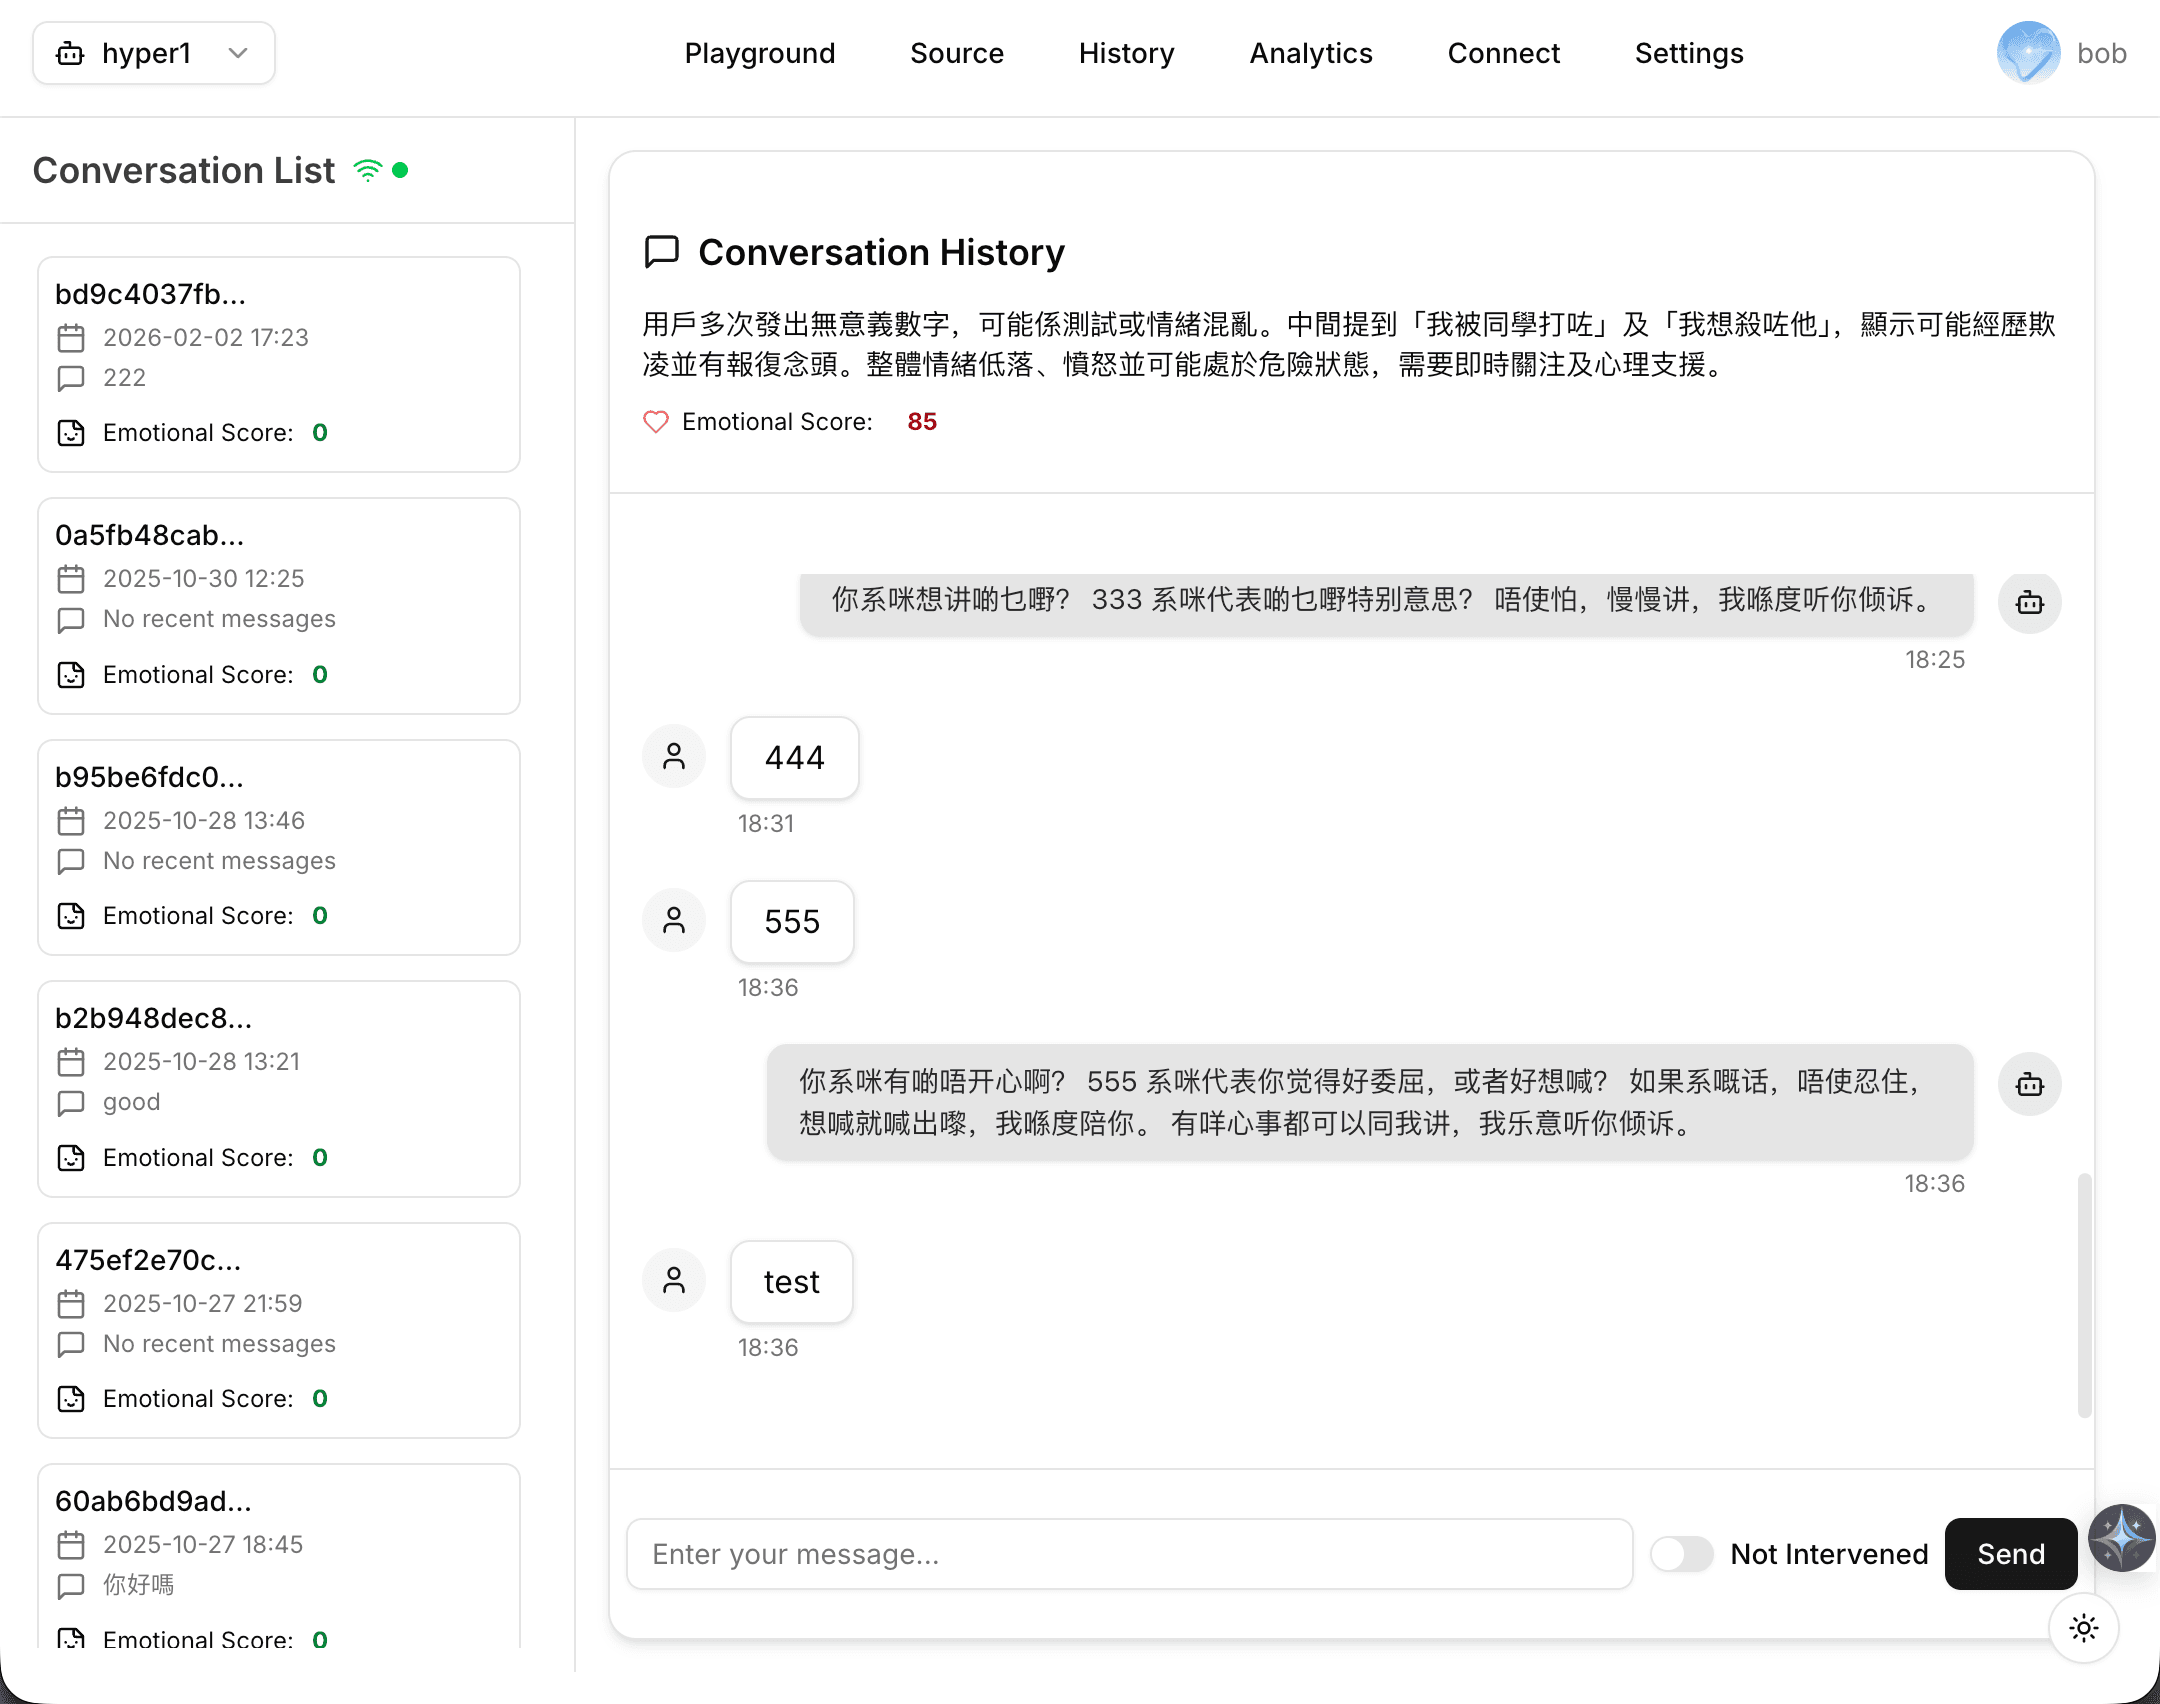
Task: Open conversation bd9c4037fb...
Action: point(279,364)
